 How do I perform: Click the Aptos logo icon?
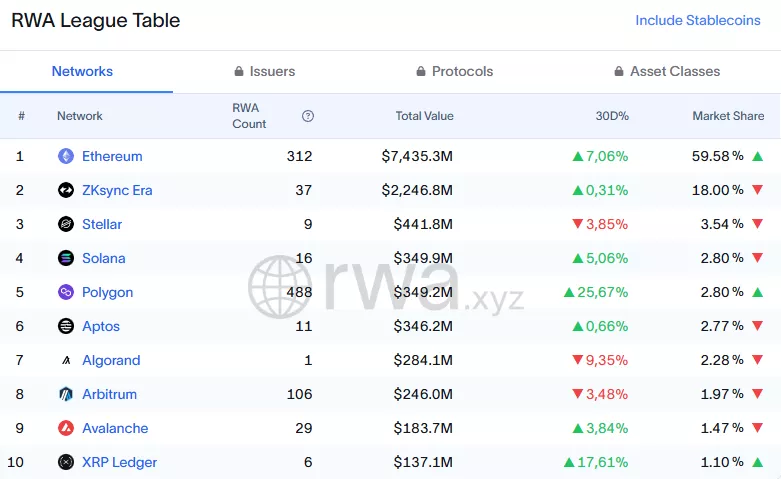[x=66, y=326]
